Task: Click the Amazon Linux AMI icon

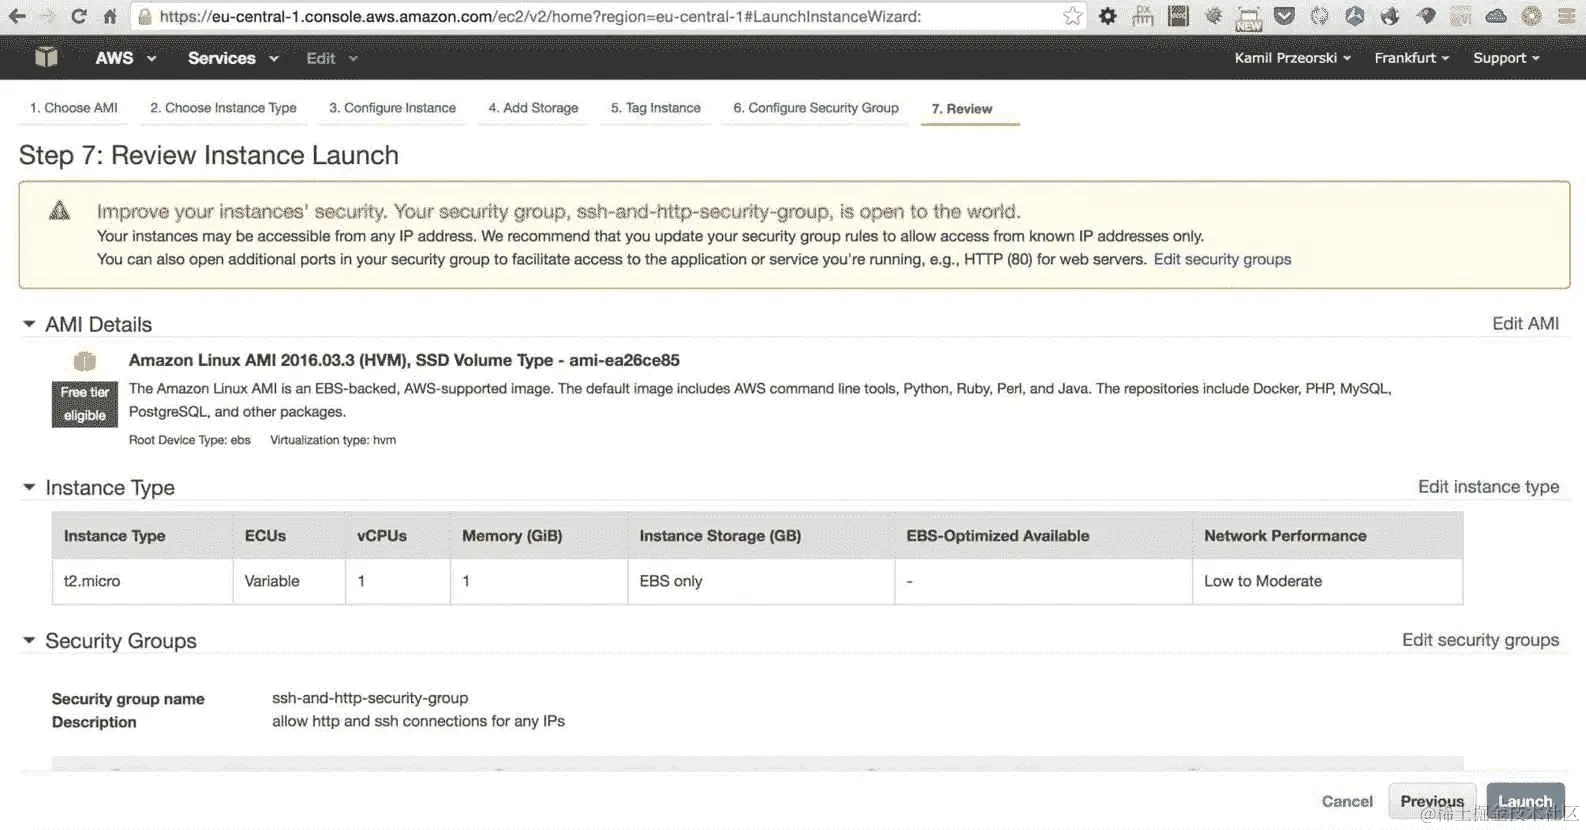Action: 85,361
